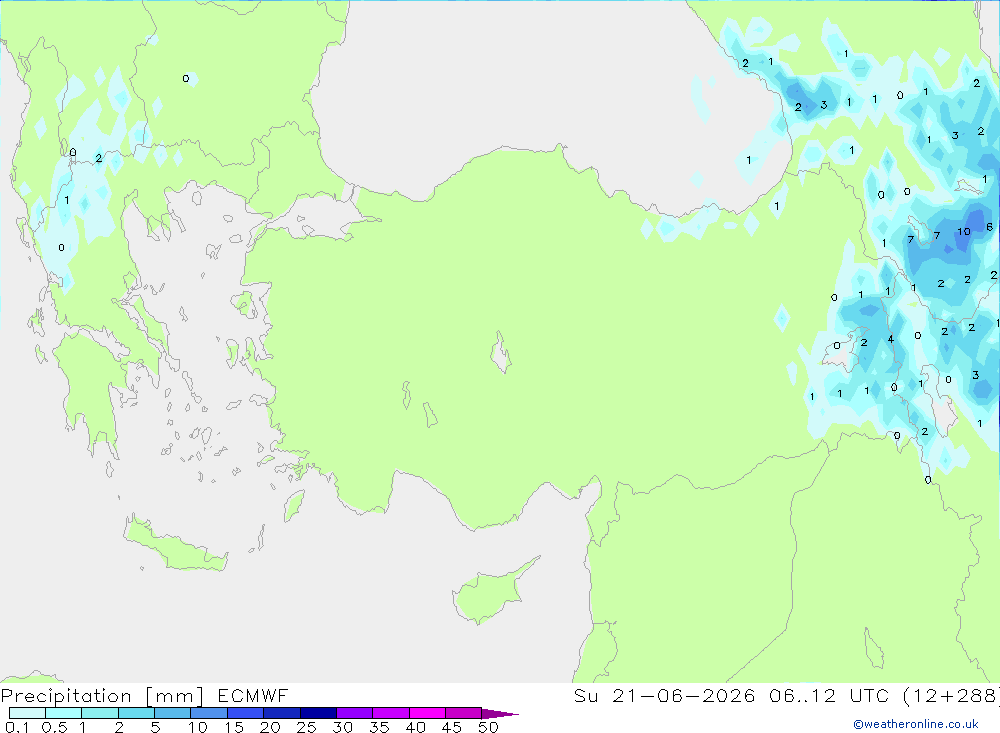Click the 'ECMWF' model label
Viewport: 1000px width, 733px height.
(x=253, y=696)
